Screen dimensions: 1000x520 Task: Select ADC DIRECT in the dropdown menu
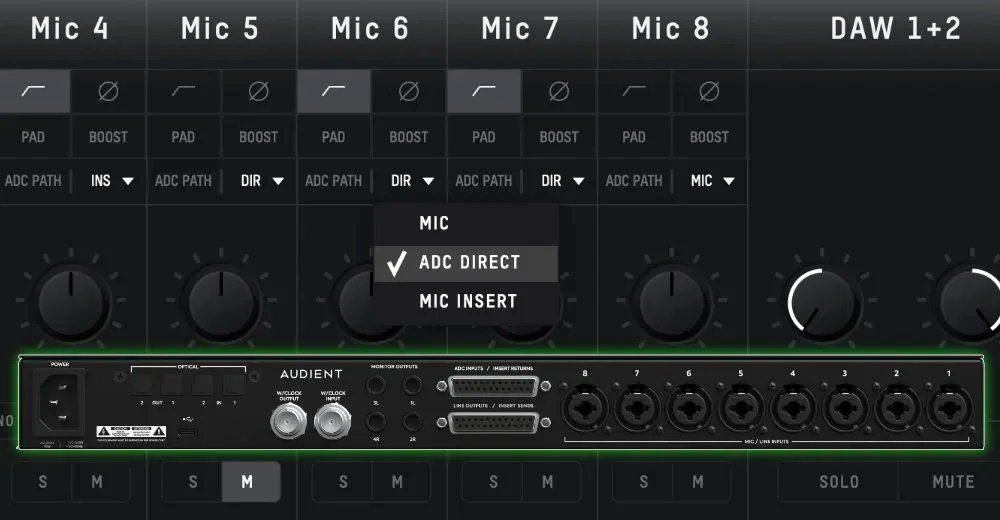(466, 263)
